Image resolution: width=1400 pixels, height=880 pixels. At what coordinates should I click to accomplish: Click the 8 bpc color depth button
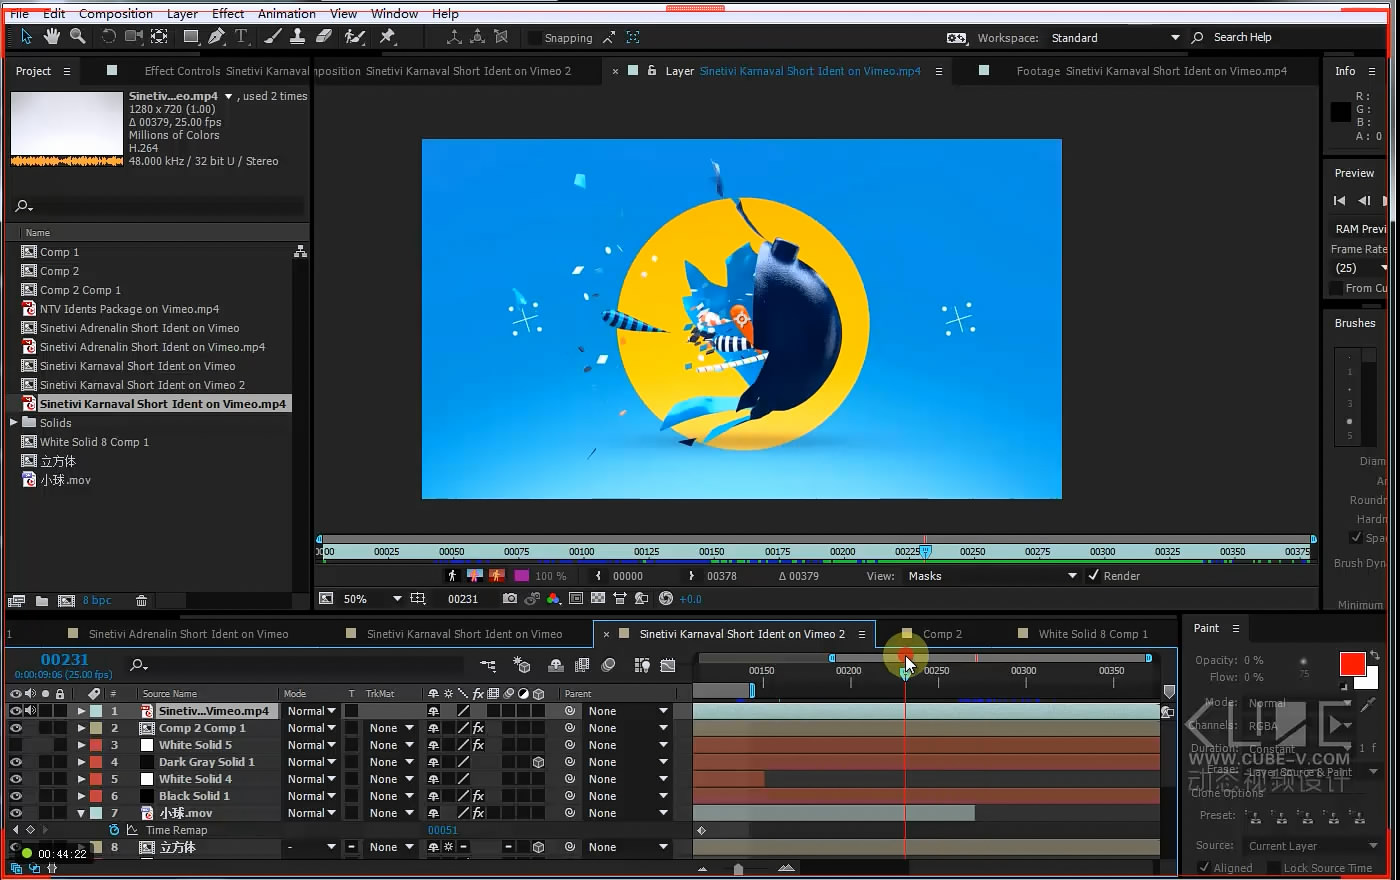click(97, 601)
